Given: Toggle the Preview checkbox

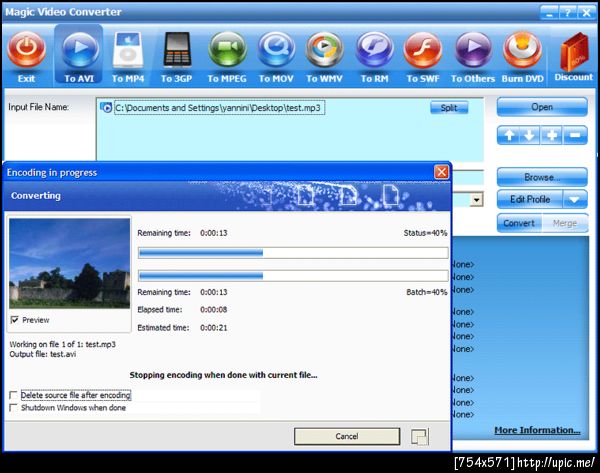Looking at the screenshot, I should tap(15, 320).
